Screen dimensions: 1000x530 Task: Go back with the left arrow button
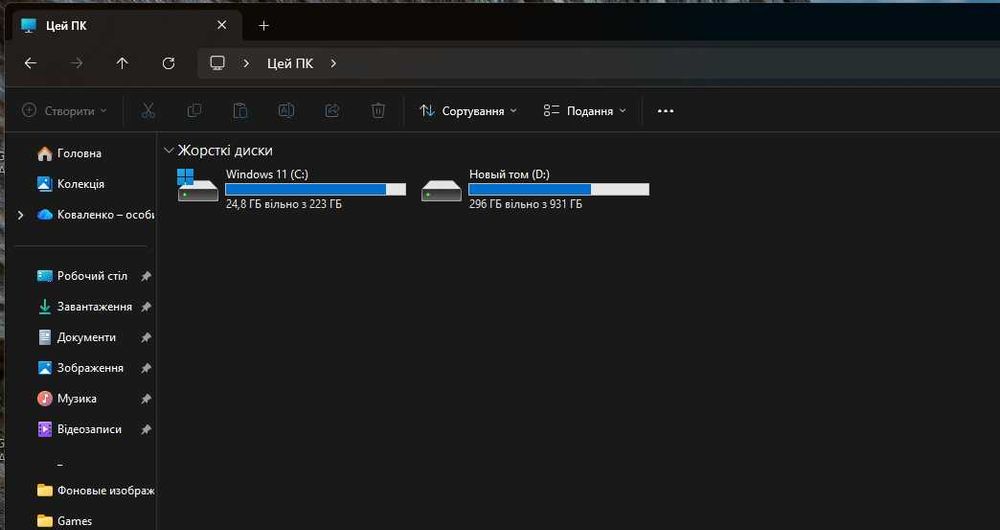(30, 63)
